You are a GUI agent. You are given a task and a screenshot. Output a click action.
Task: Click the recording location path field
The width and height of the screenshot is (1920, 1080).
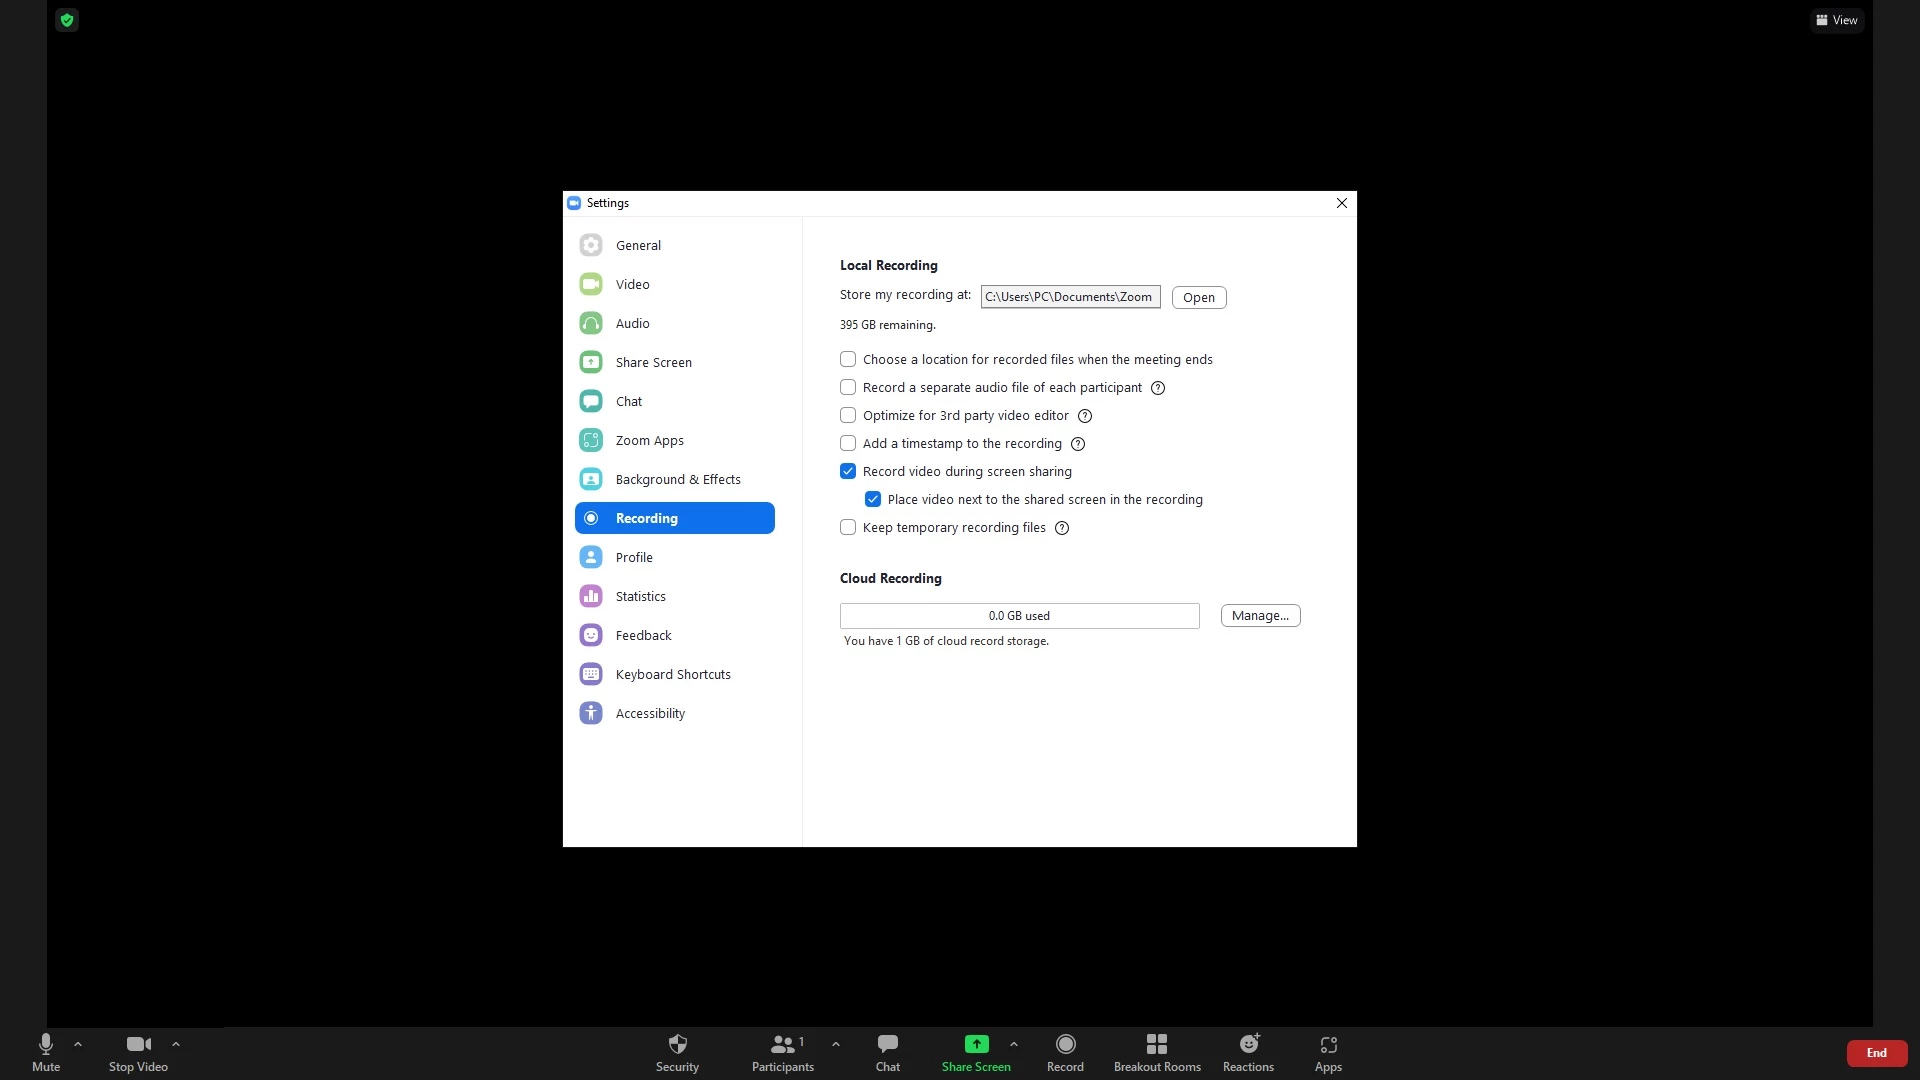(x=1069, y=297)
